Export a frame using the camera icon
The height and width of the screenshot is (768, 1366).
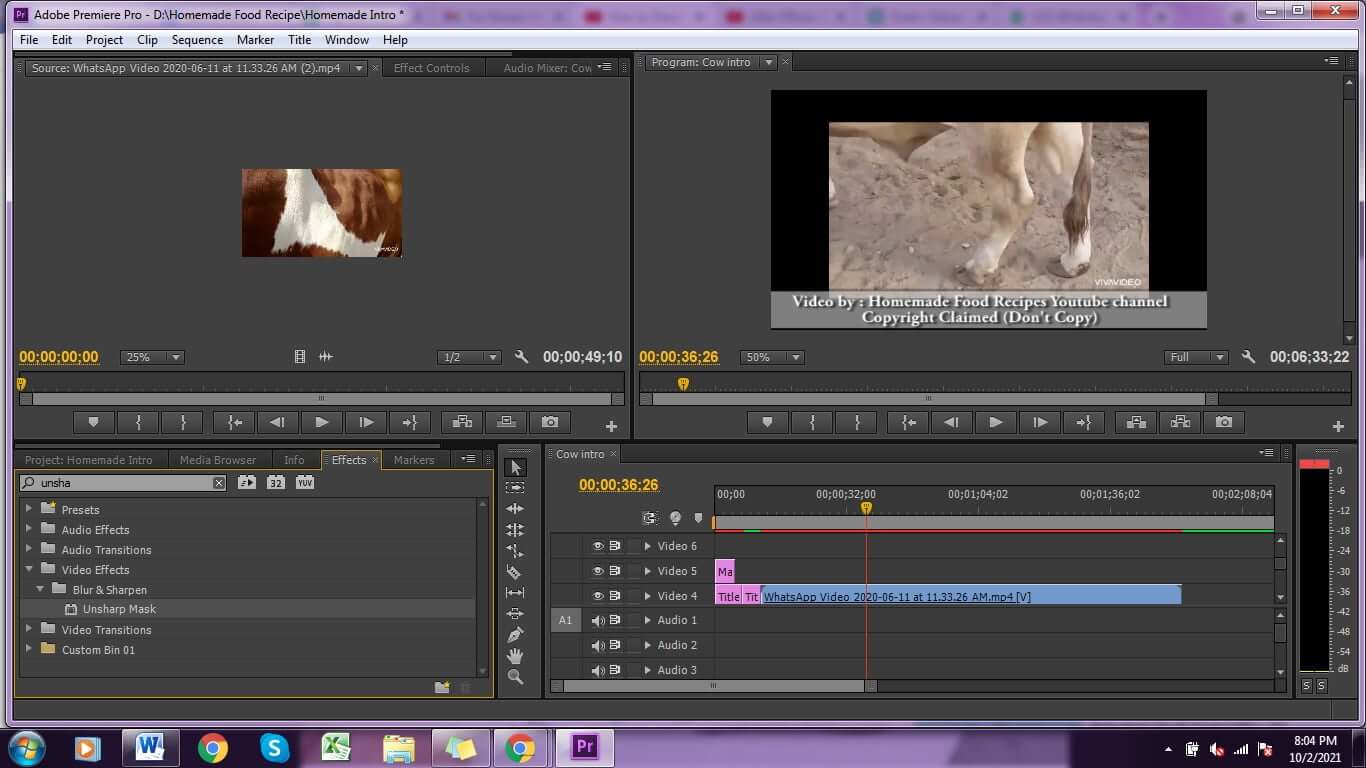point(1225,422)
